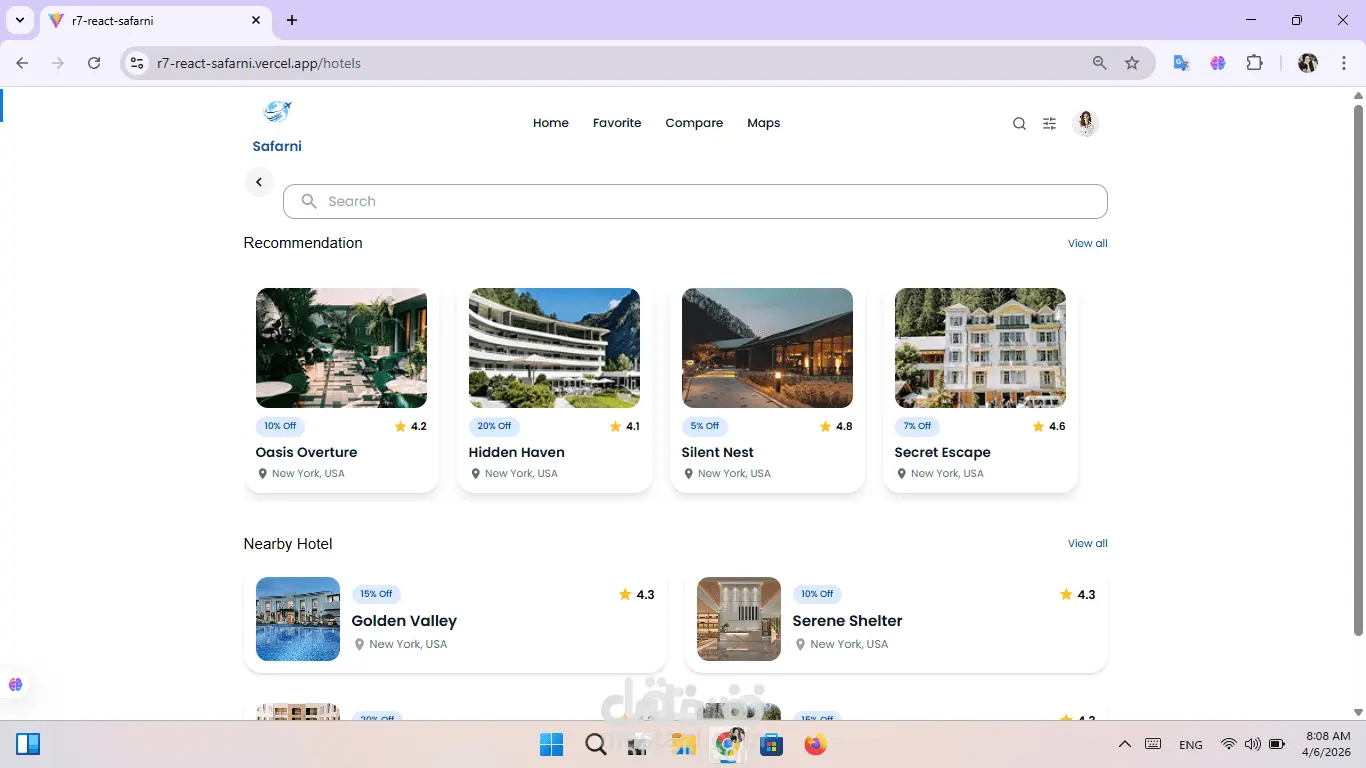Click the 20% Off badge on Hidden Haven

pos(494,426)
